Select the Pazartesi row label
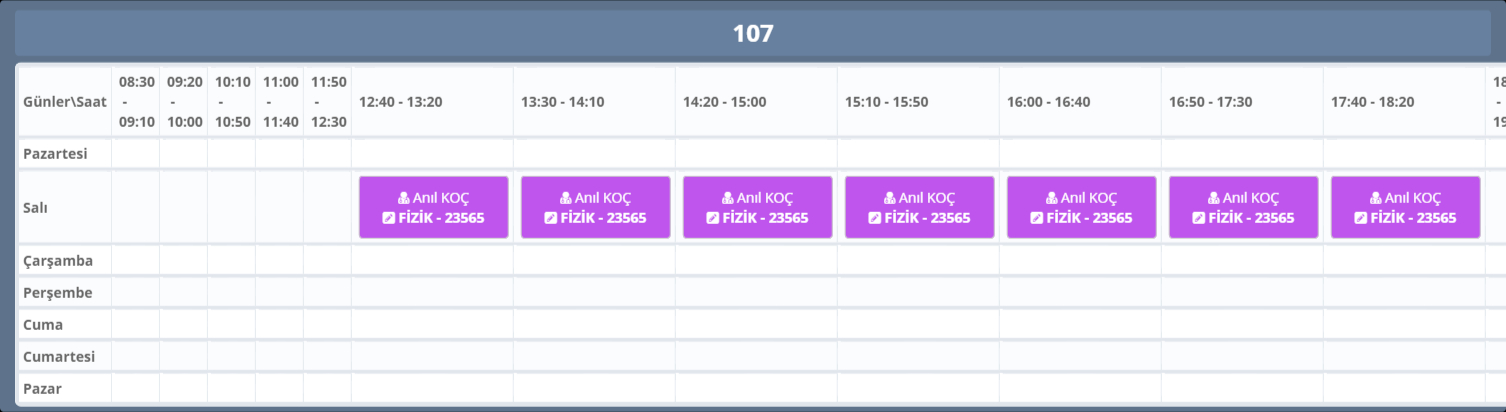This screenshot has width=1506, height=412. point(56,154)
